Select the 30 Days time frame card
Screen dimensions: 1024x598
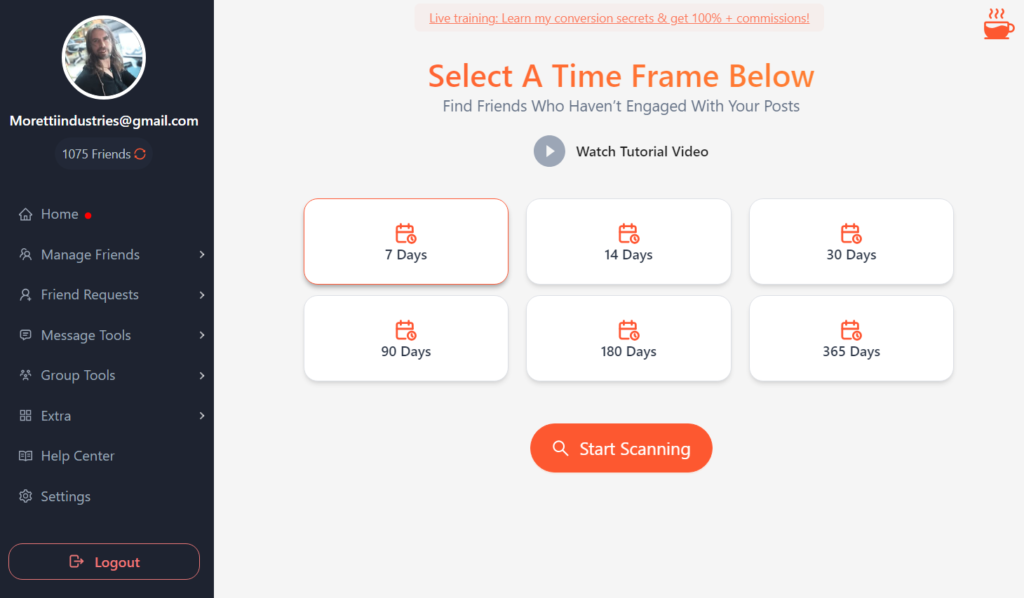tap(850, 241)
